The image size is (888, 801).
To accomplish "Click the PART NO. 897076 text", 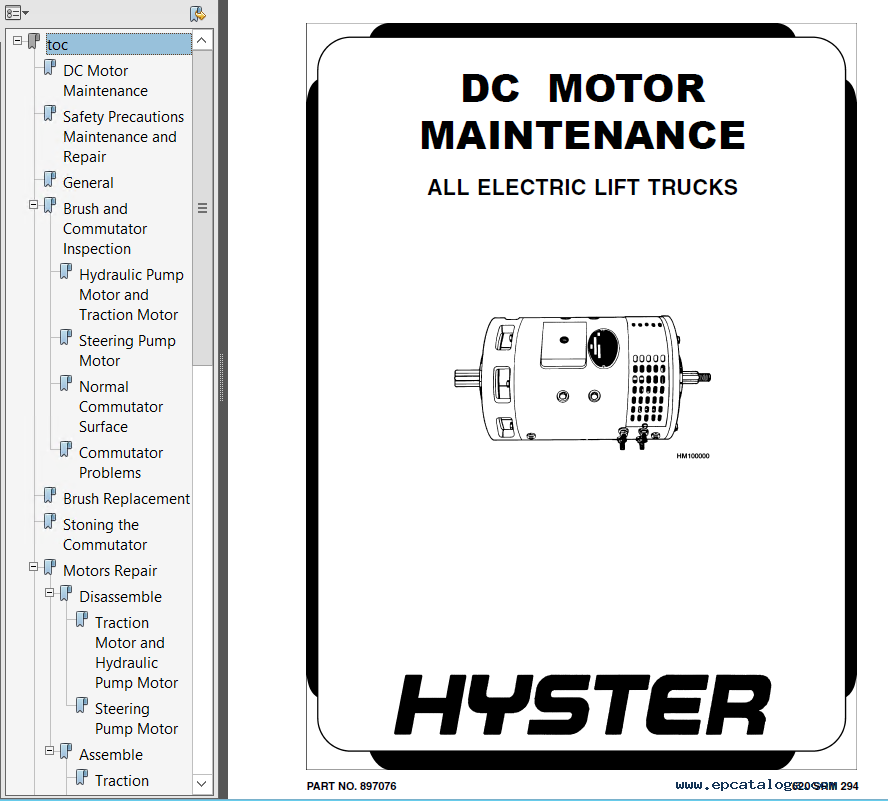I will coord(351,786).
